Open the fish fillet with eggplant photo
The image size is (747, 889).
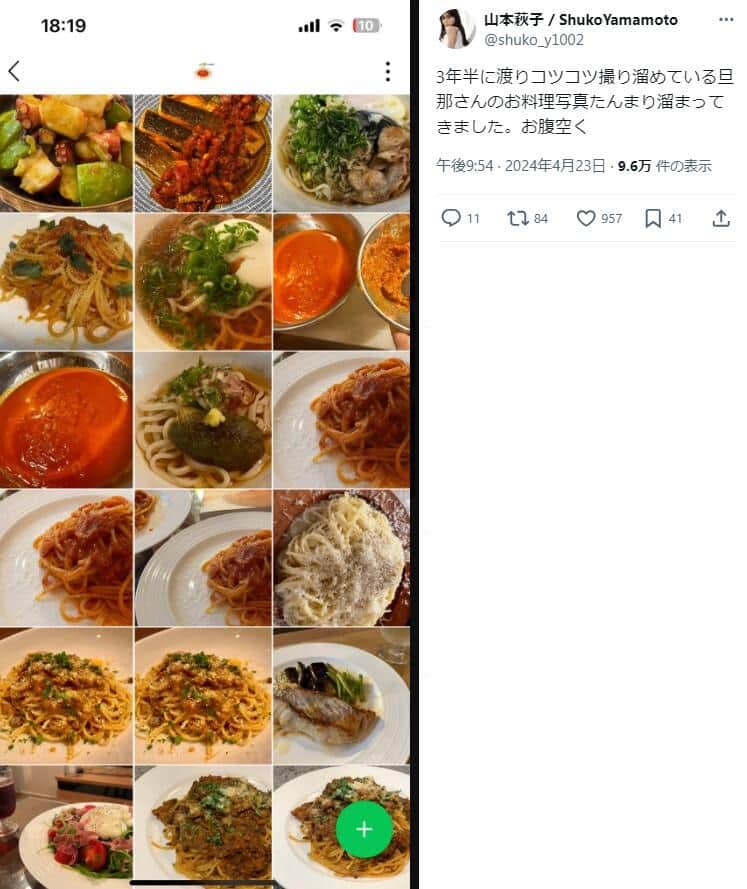(341, 696)
